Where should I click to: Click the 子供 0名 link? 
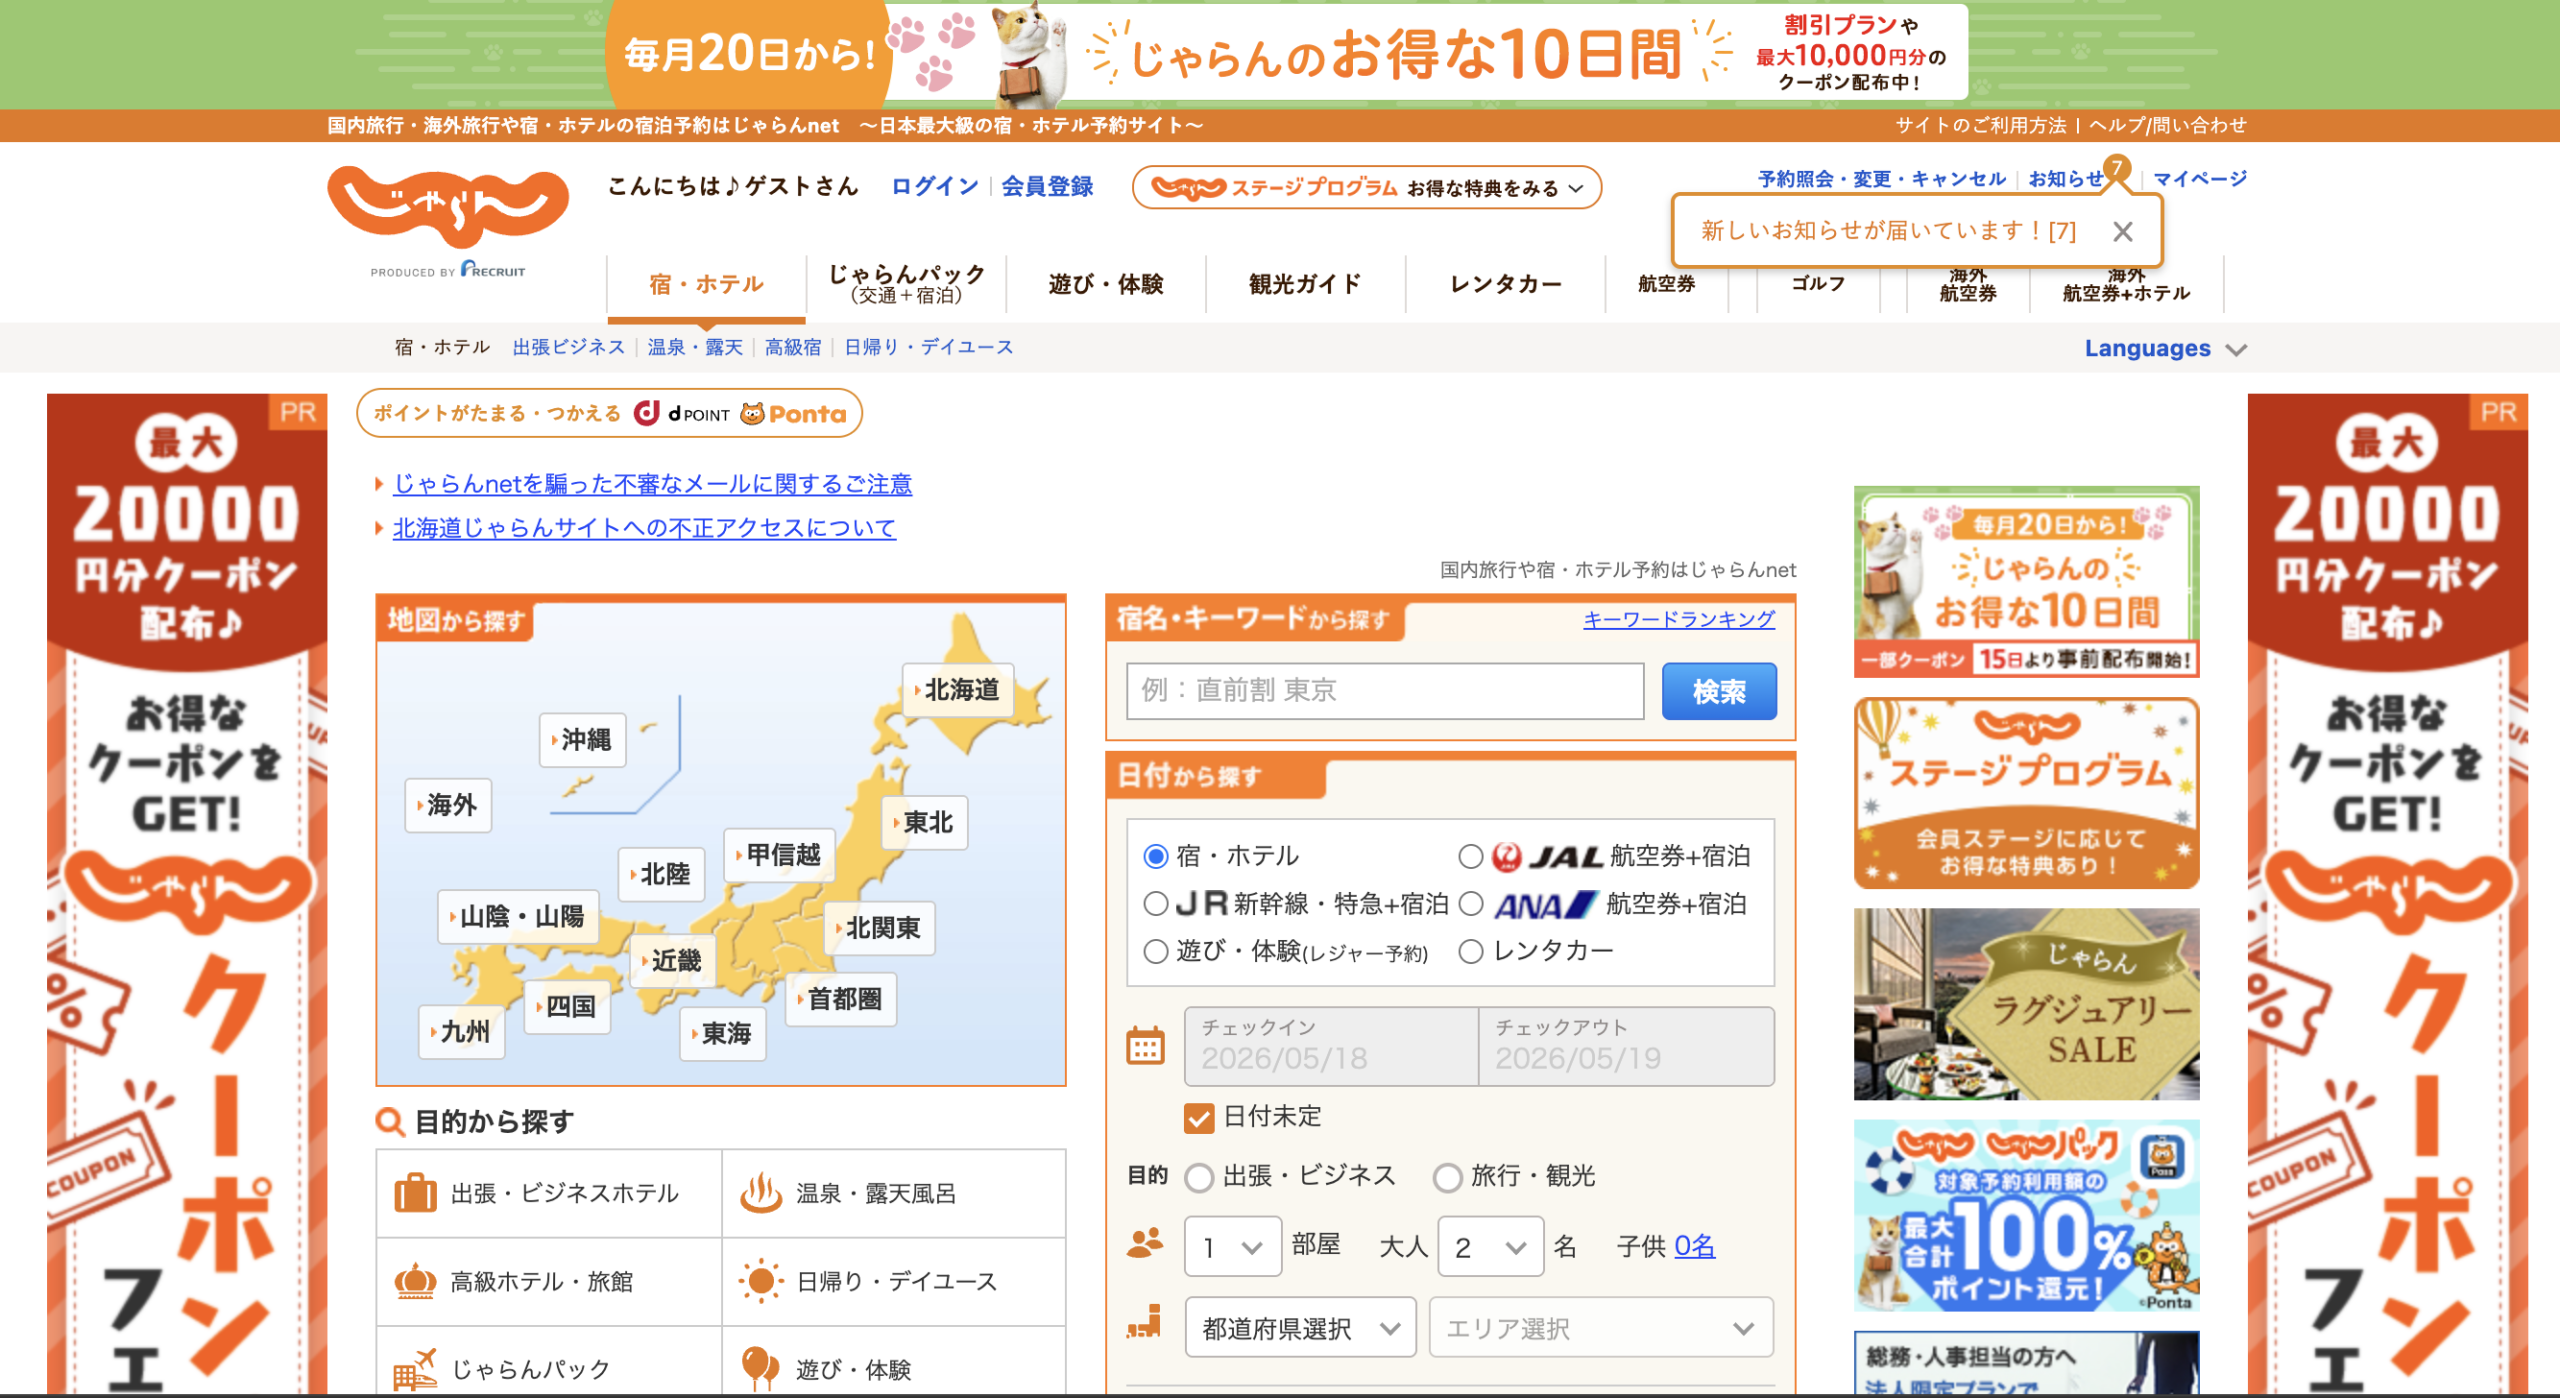[x=1694, y=1246]
